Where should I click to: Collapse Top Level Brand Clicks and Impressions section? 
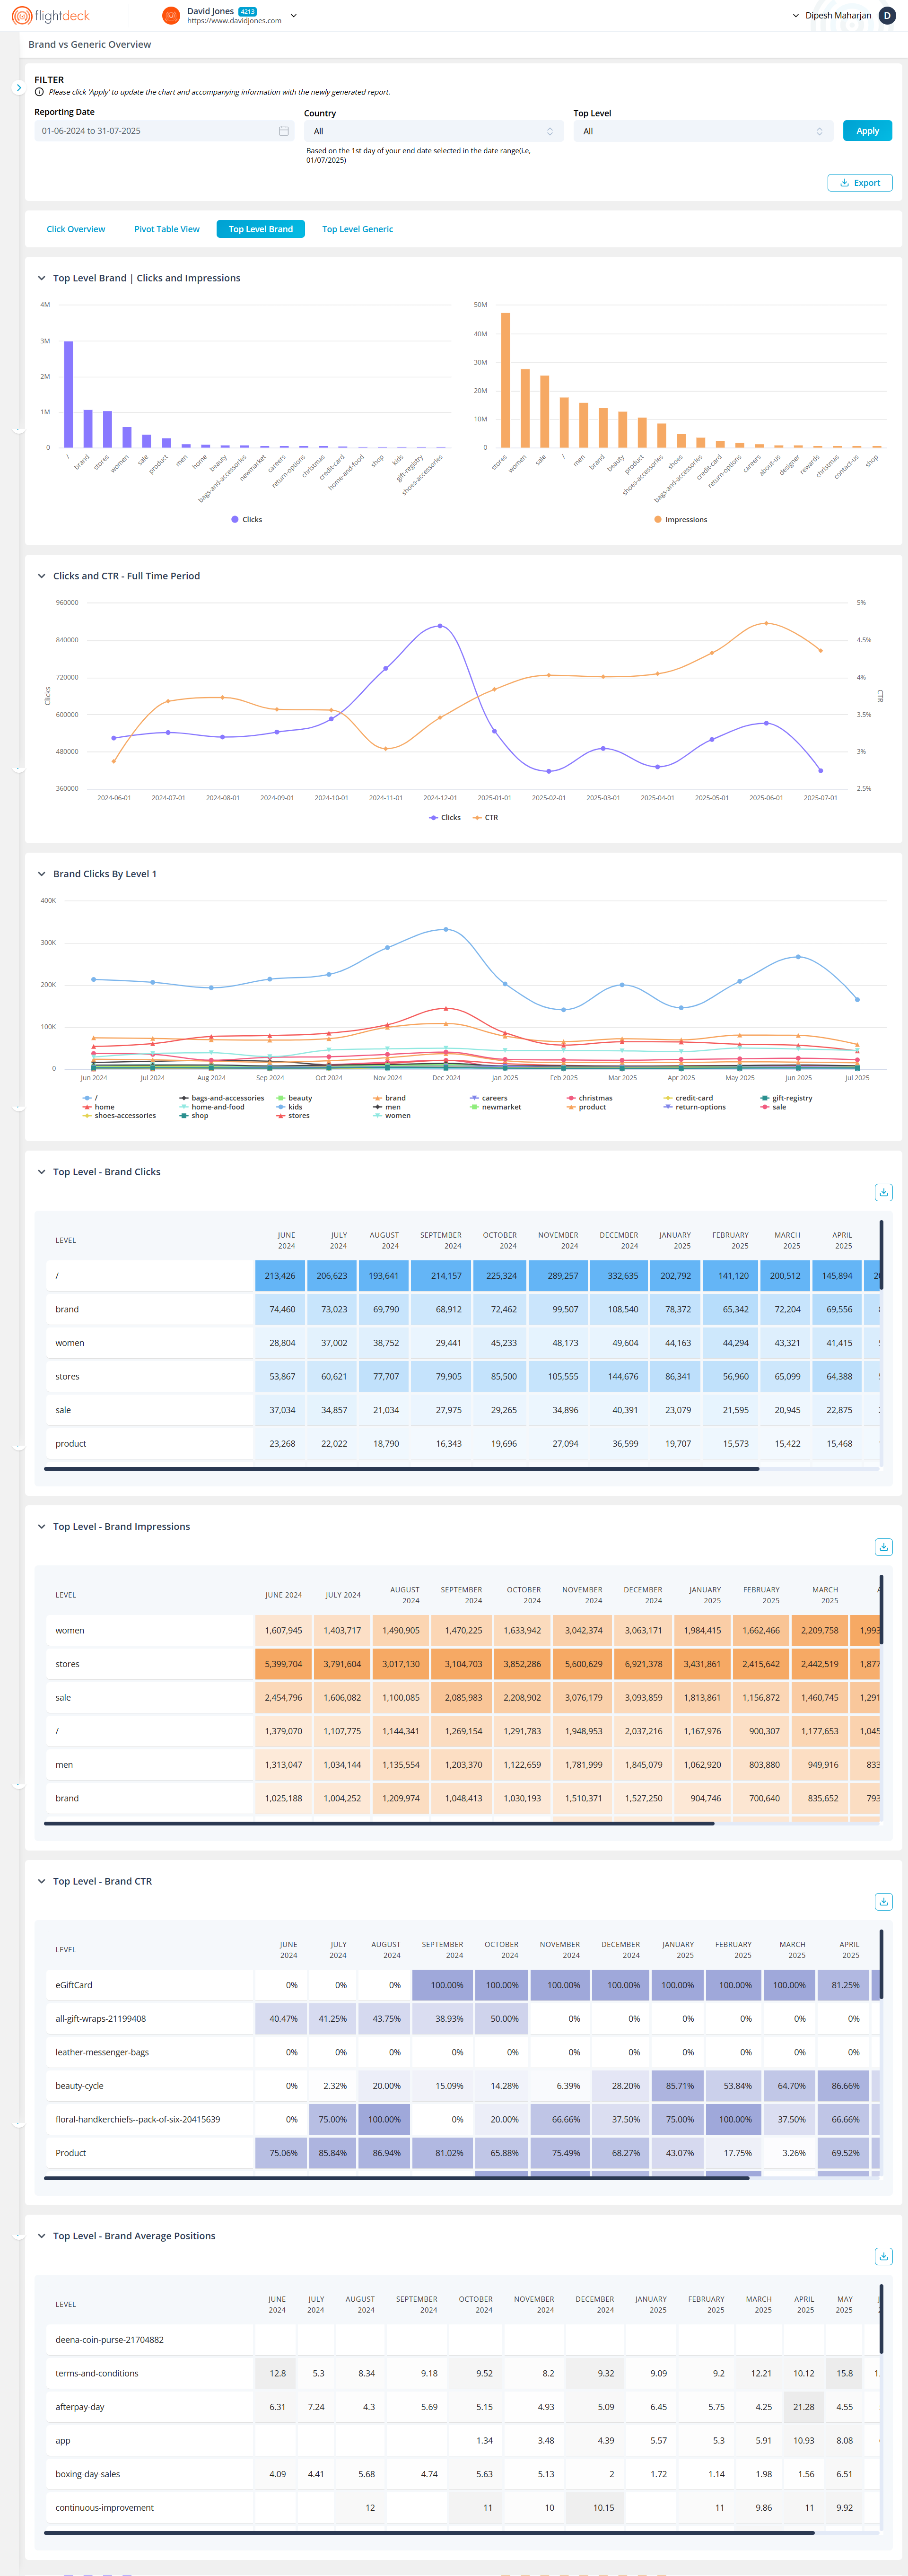tap(41, 278)
